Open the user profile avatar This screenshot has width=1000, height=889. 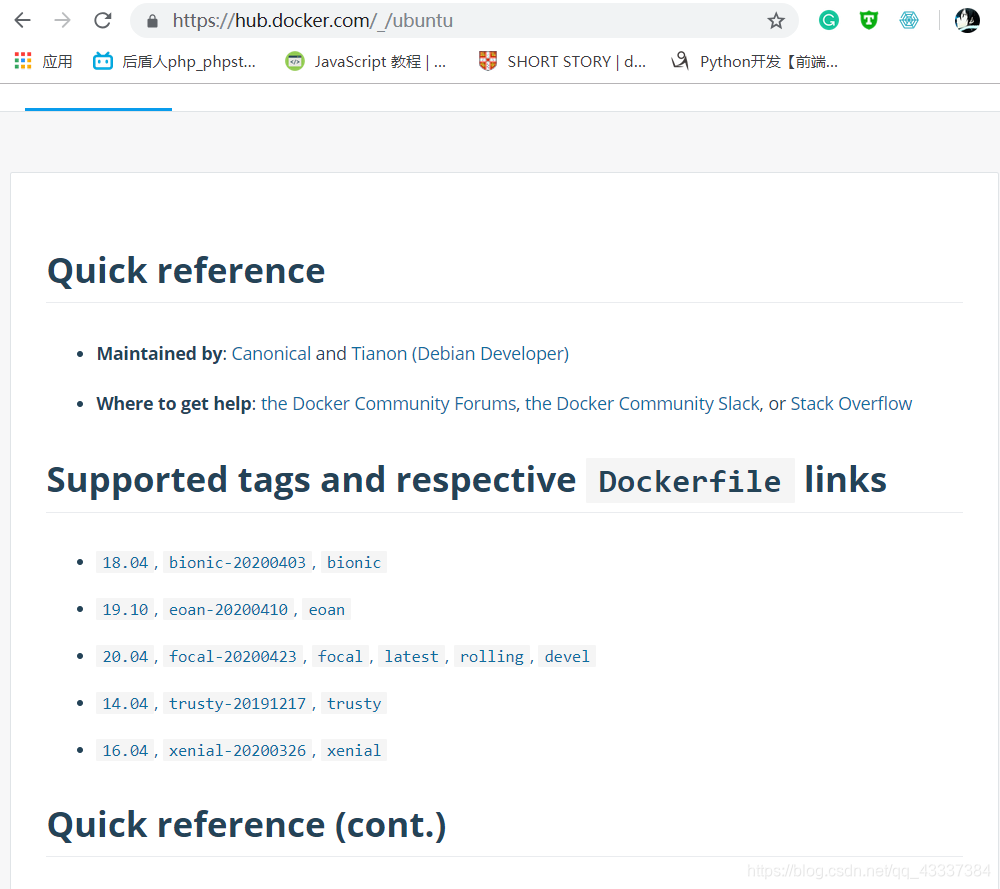point(967,20)
